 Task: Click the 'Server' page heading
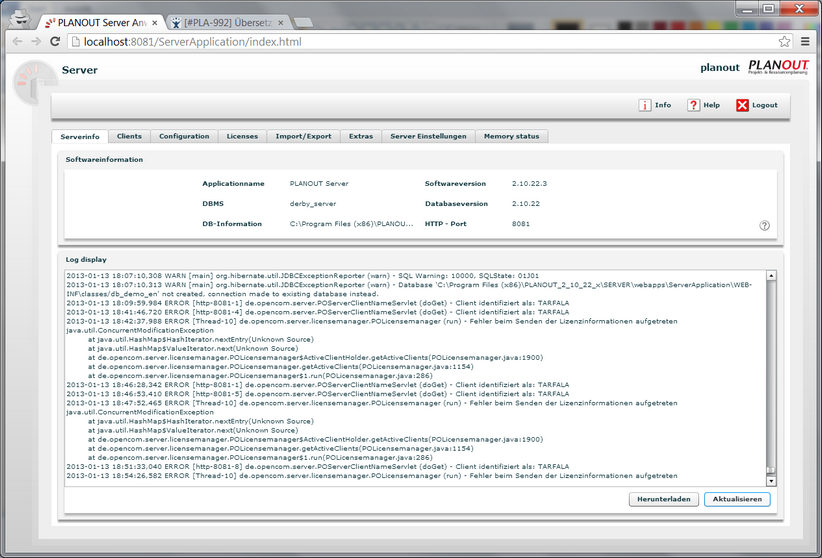coord(80,70)
